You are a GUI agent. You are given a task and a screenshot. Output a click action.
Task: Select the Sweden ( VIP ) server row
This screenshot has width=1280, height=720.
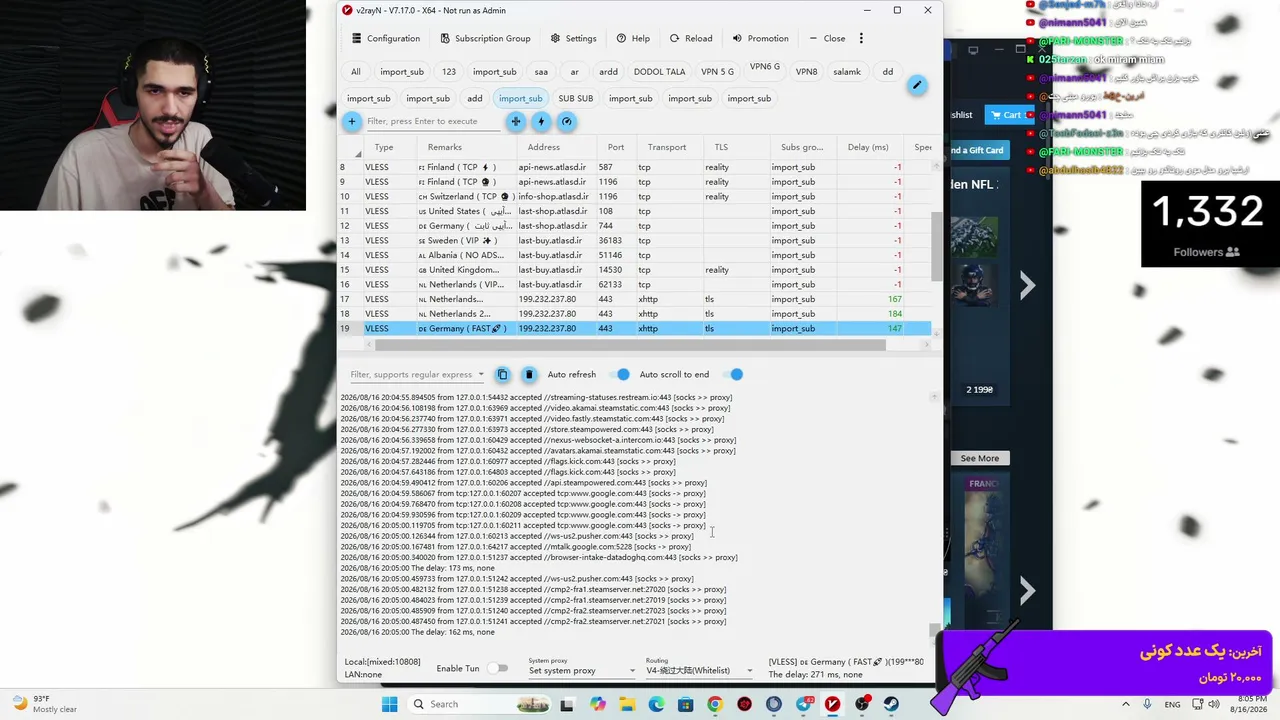(635, 240)
